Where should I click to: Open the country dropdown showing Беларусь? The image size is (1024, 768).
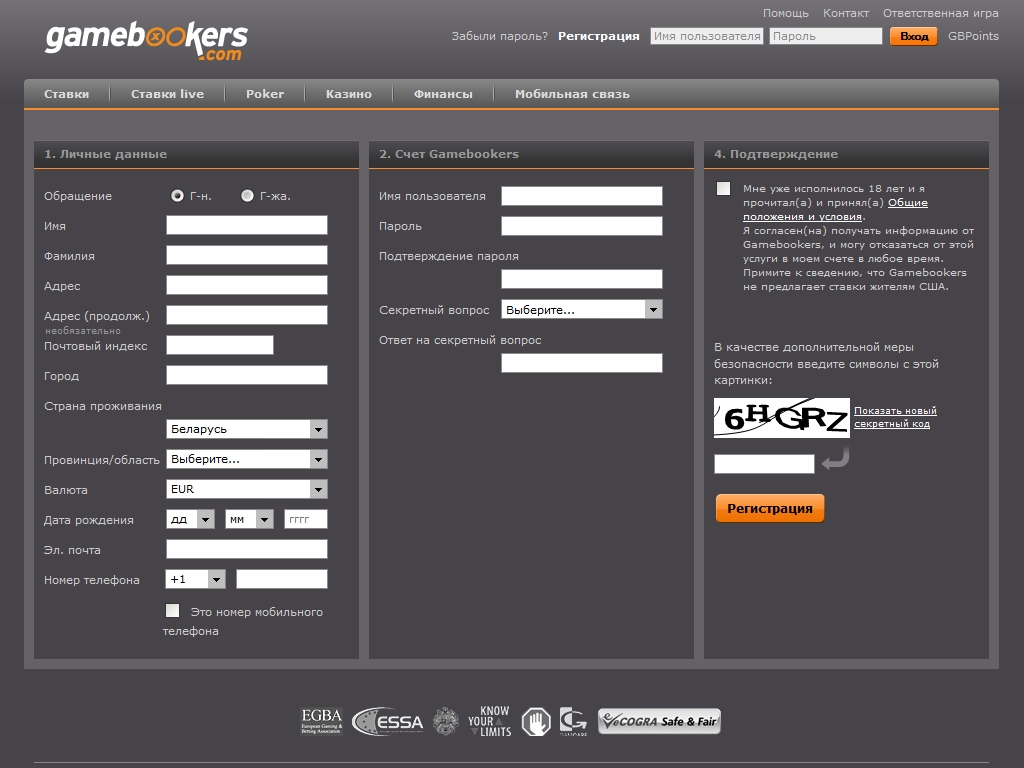pyautogui.click(x=246, y=429)
